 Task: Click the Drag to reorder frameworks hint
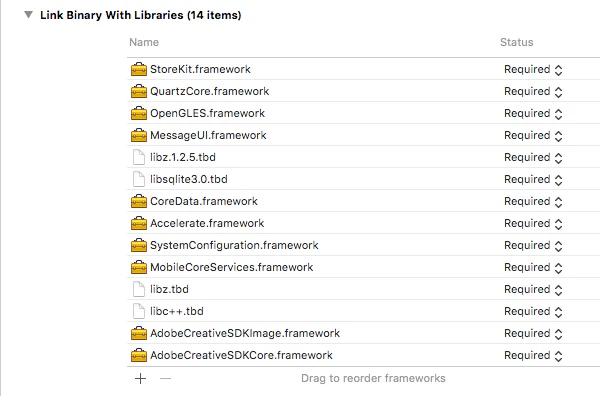coord(373,378)
